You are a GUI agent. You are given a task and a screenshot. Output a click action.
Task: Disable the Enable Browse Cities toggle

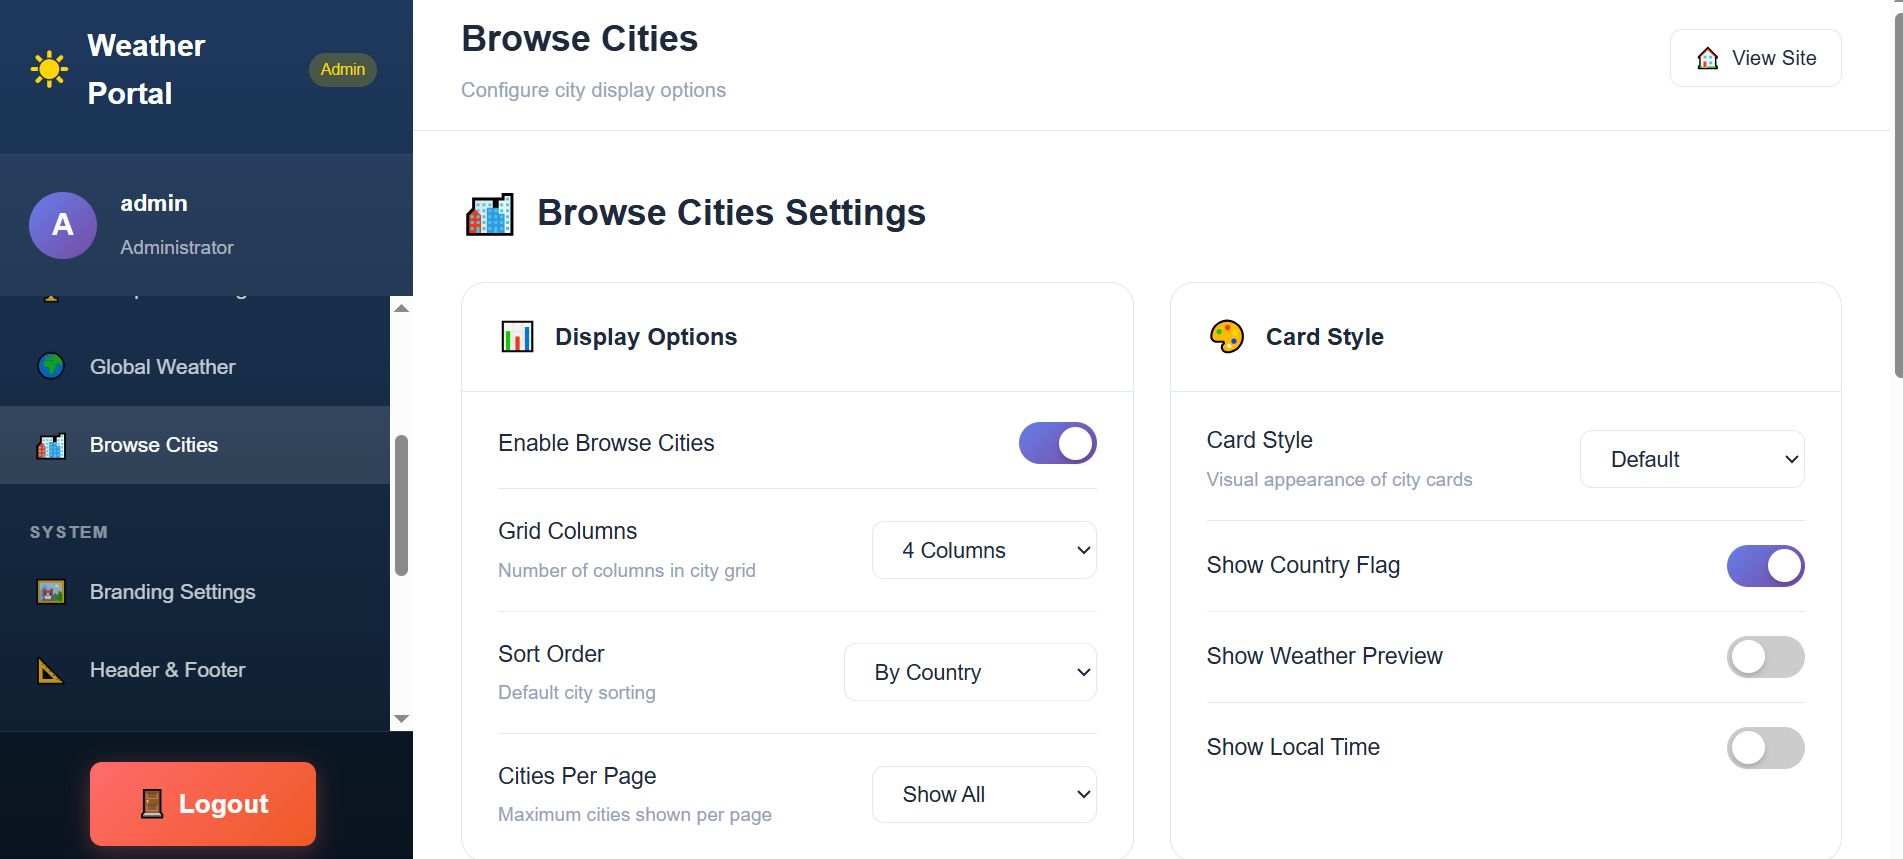point(1057,443)
